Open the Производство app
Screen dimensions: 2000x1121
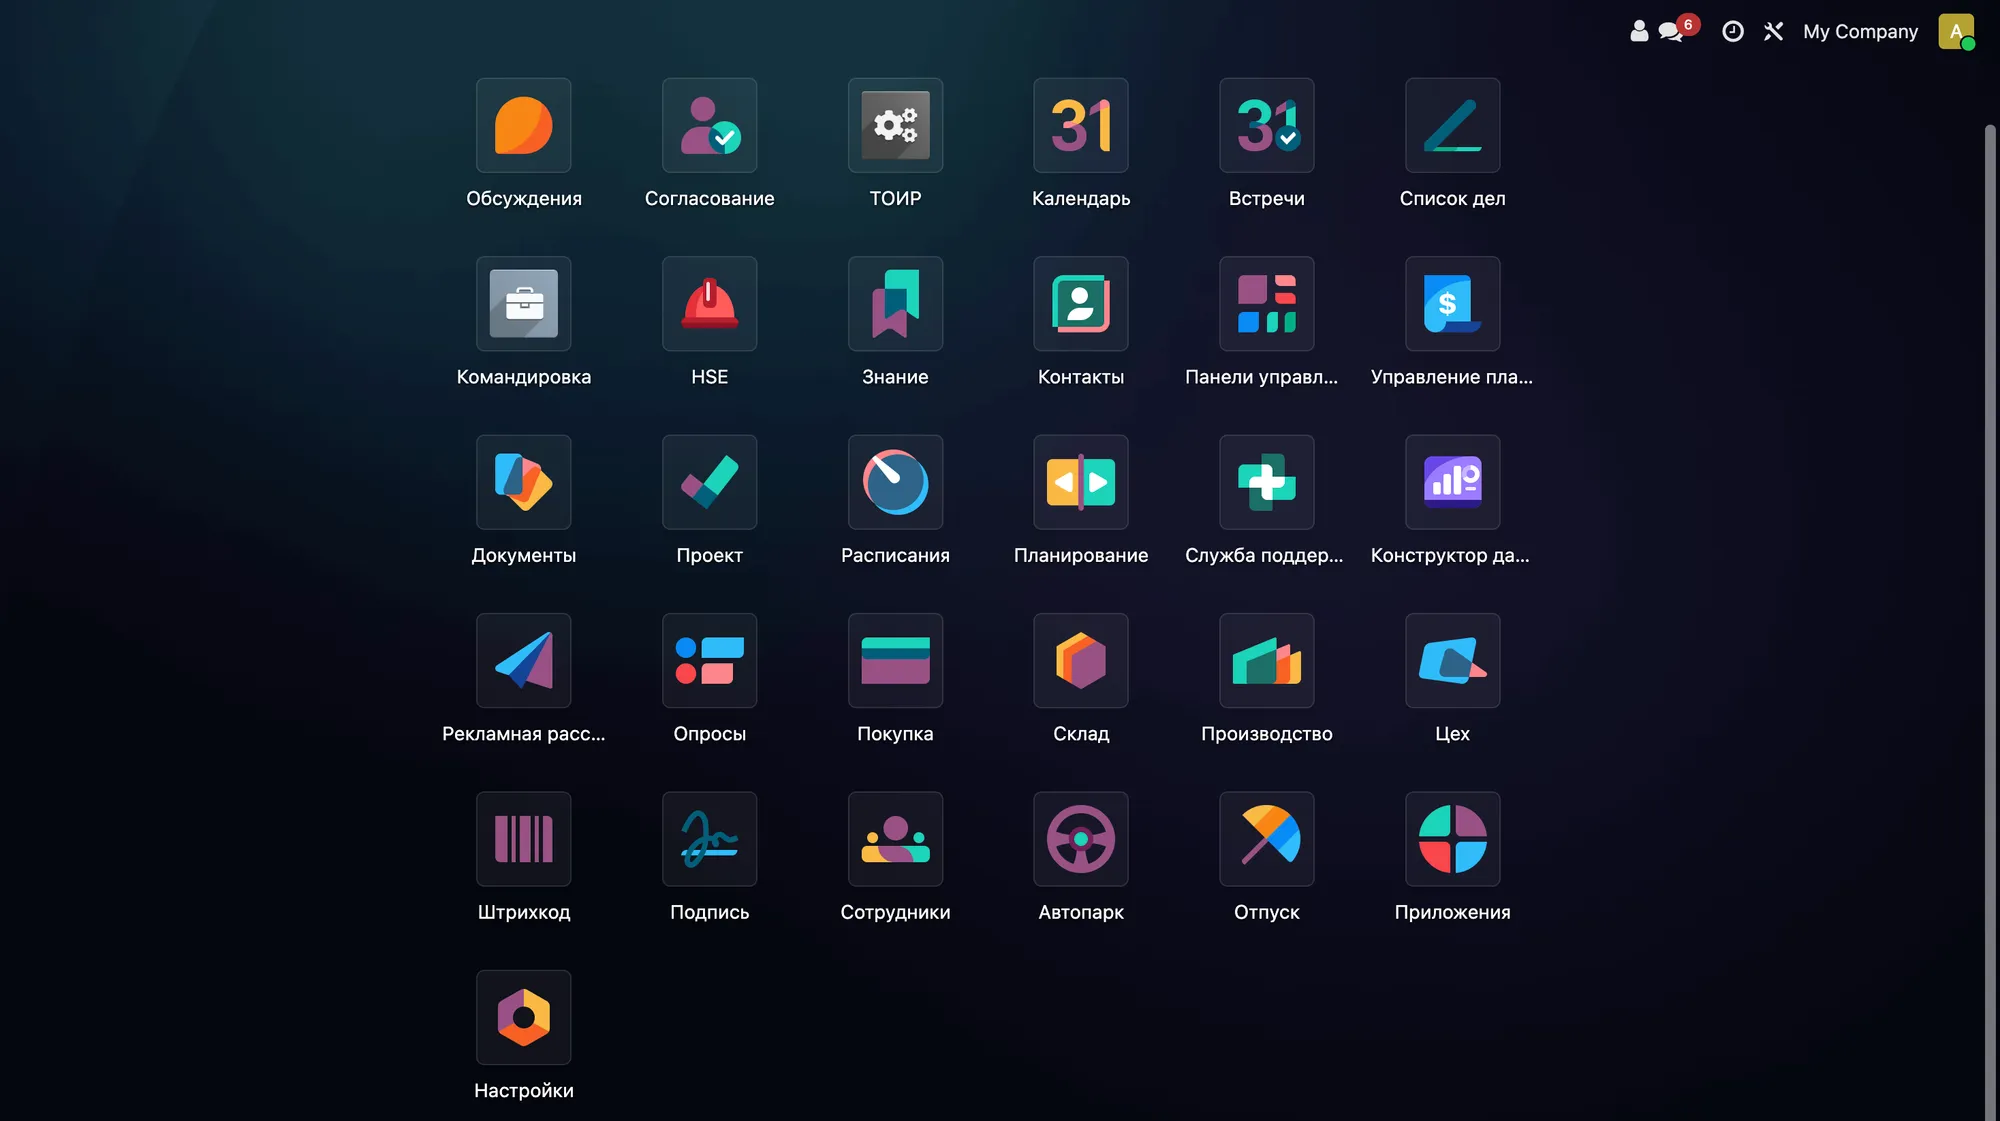pyautogui.click(x=1267, y=661)
